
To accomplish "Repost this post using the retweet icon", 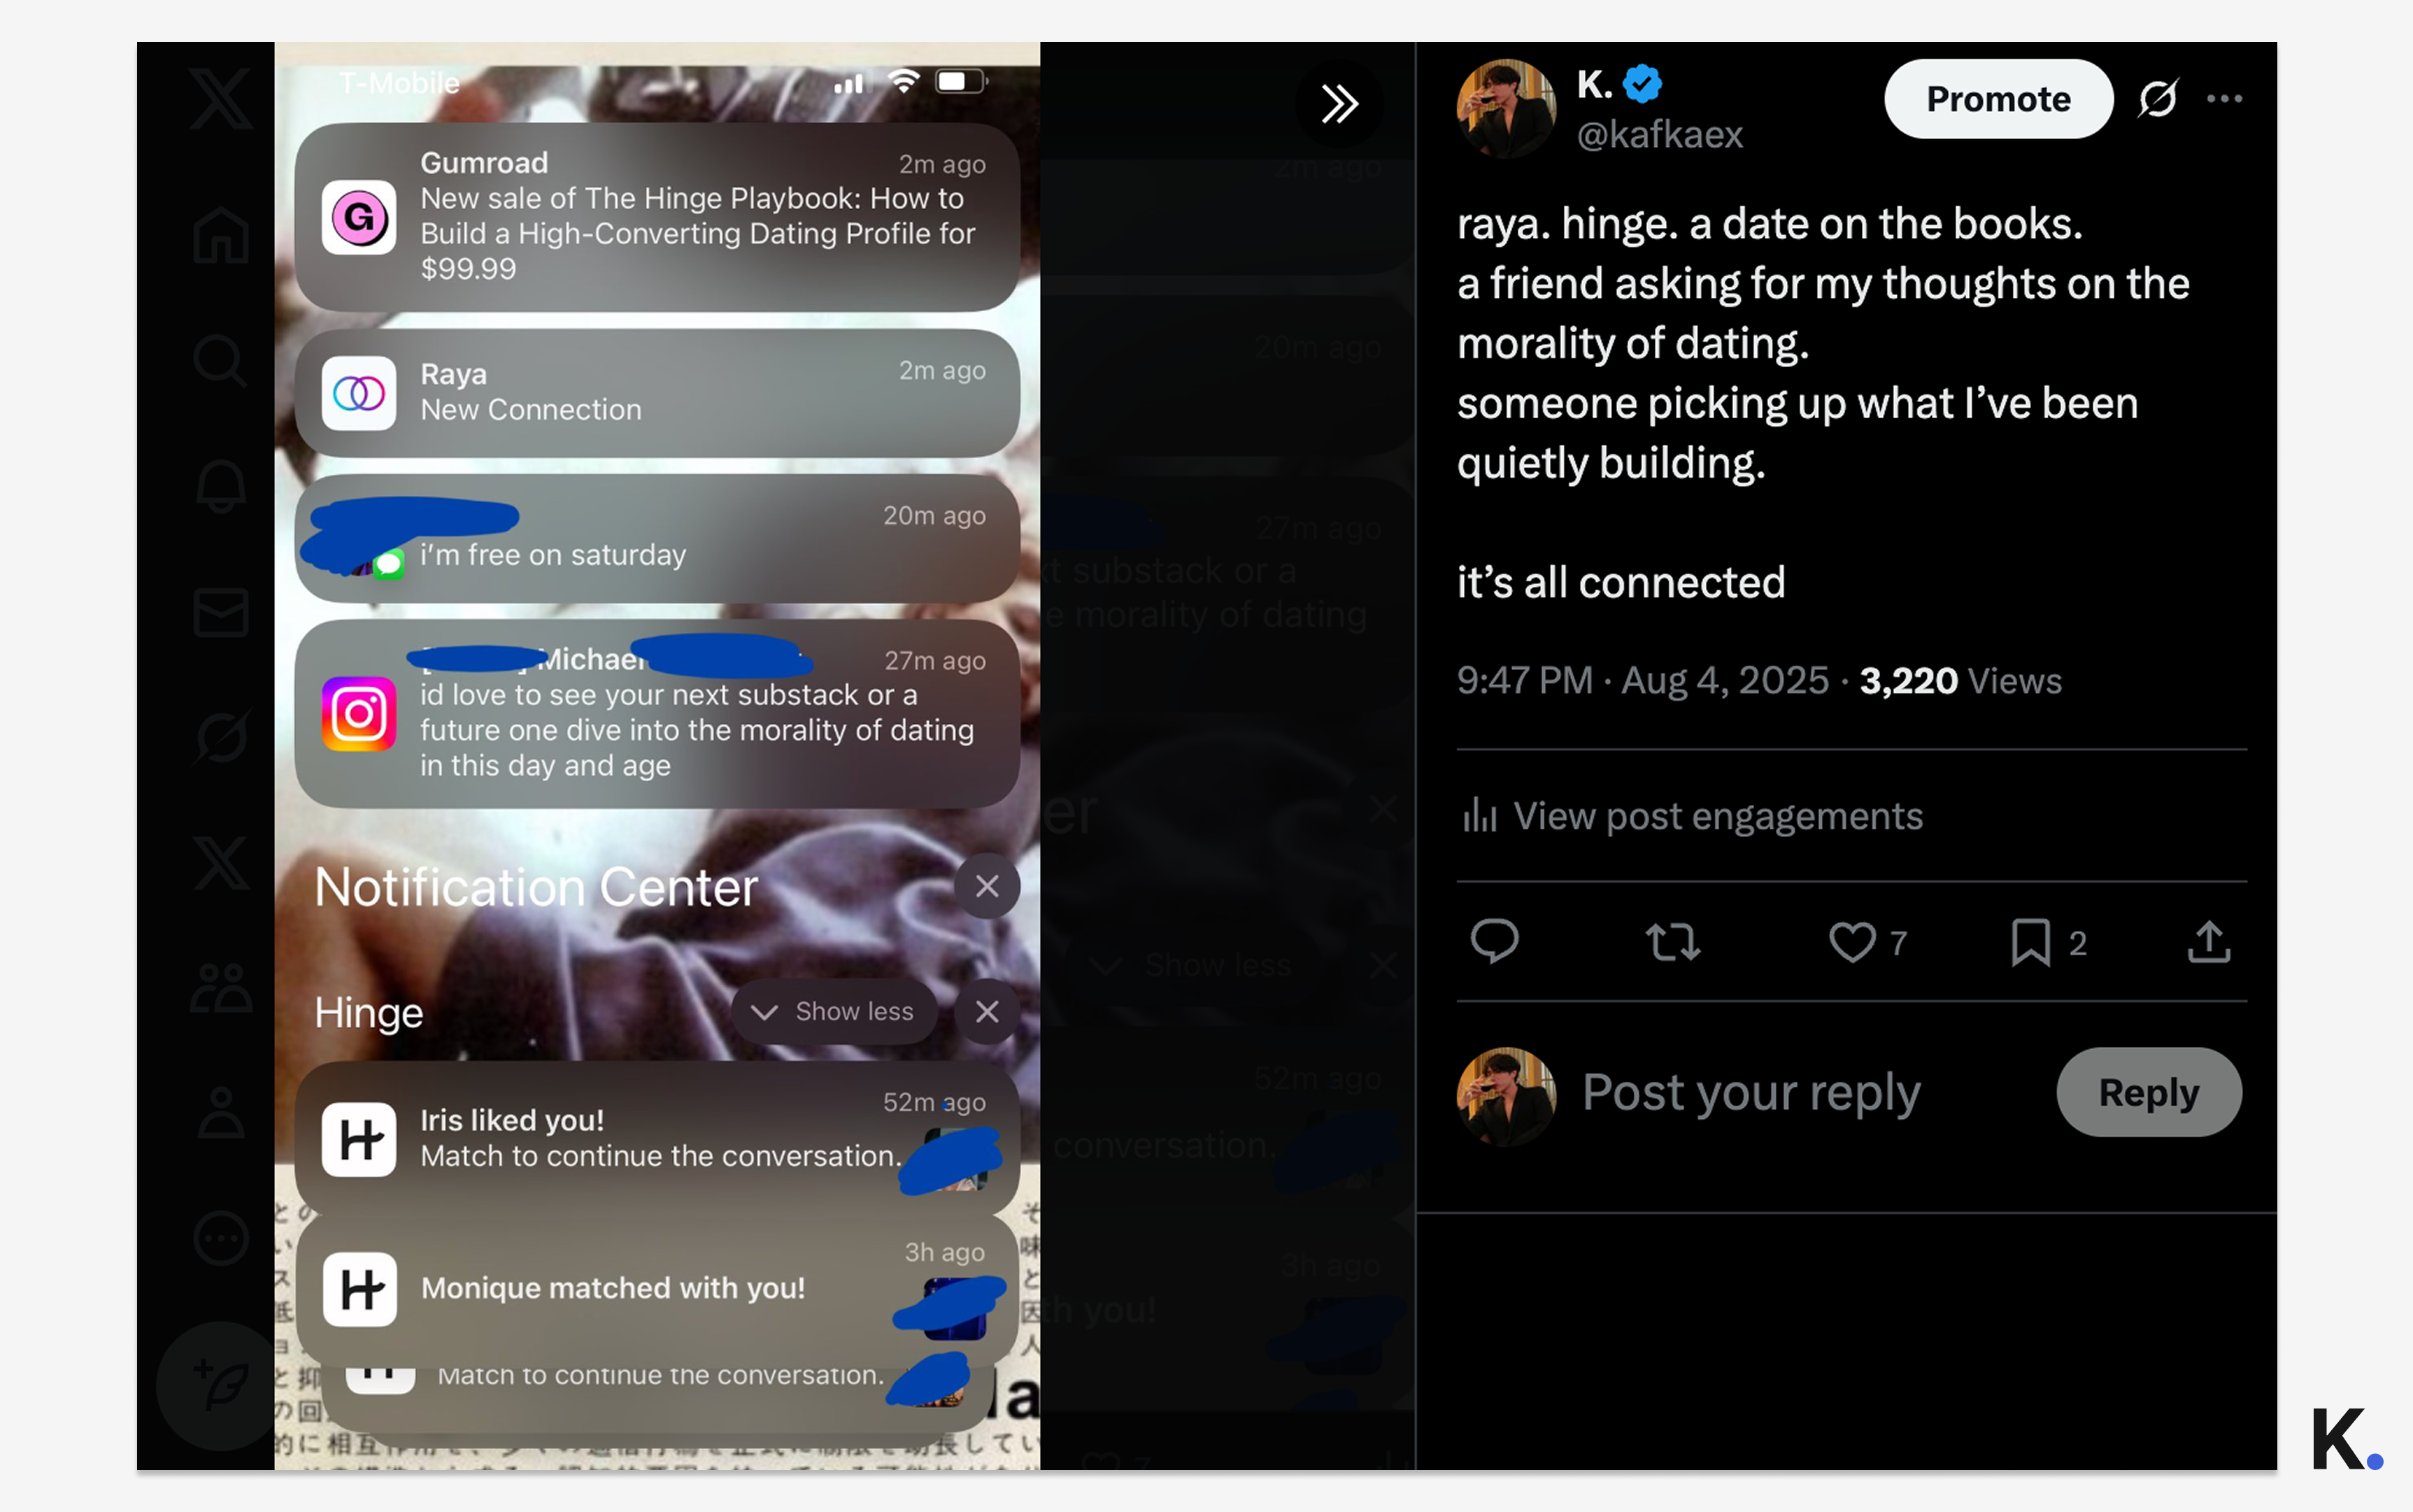I will coord(1672,941).
